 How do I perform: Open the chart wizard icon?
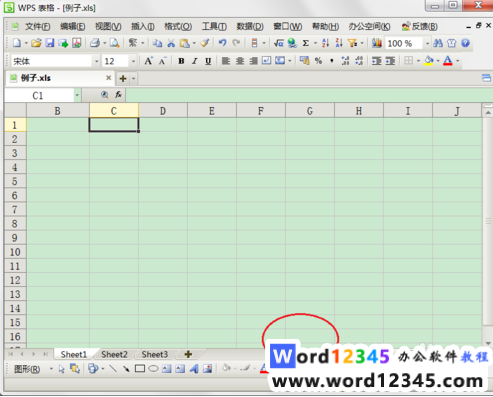(377, 43)
